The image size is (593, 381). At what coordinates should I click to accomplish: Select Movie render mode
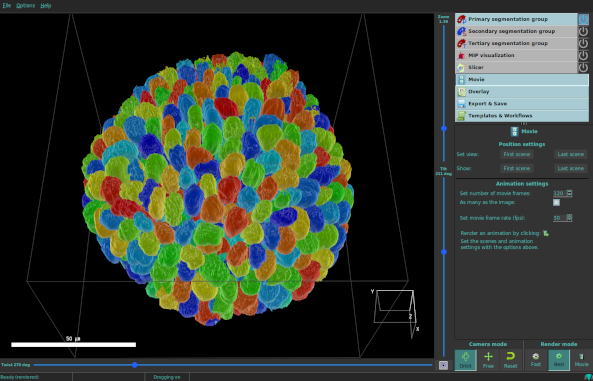[582, 360]
